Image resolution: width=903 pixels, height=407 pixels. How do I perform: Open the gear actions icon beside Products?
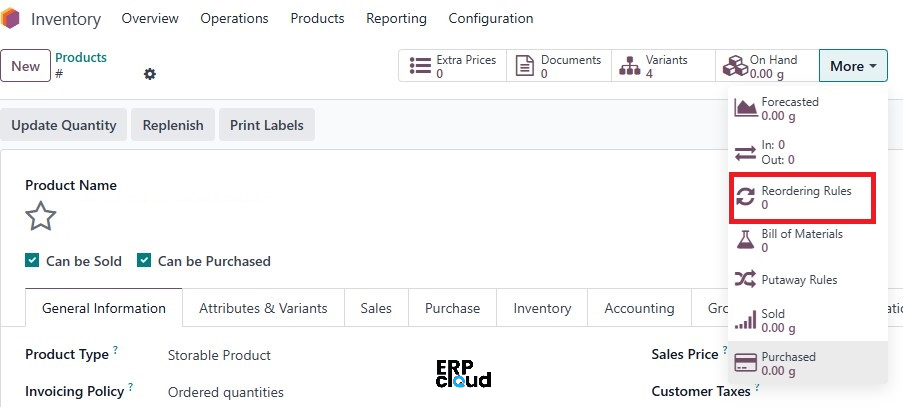pyautogui.click(x=150, y=74)
